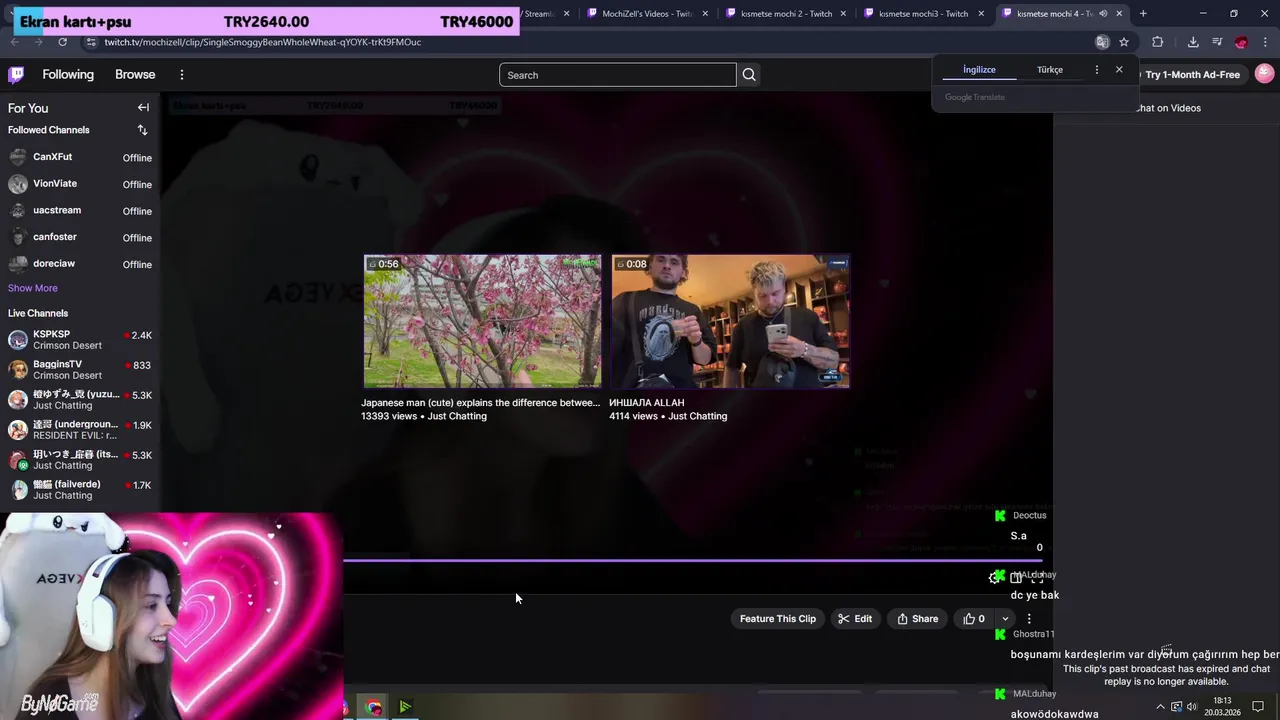Sort the Followed Channels list

click(142, 130)
